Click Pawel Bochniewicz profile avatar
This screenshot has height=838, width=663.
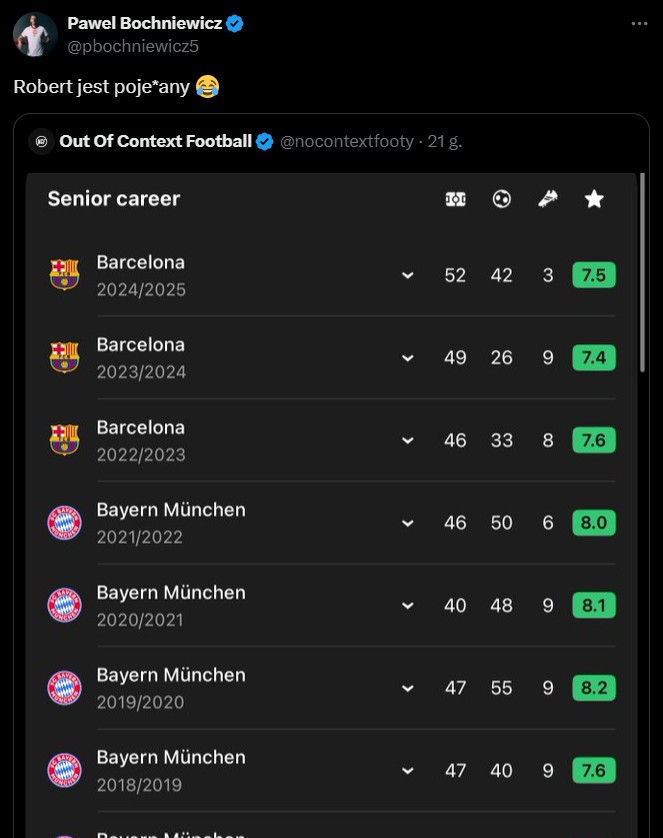click(35, 35)
